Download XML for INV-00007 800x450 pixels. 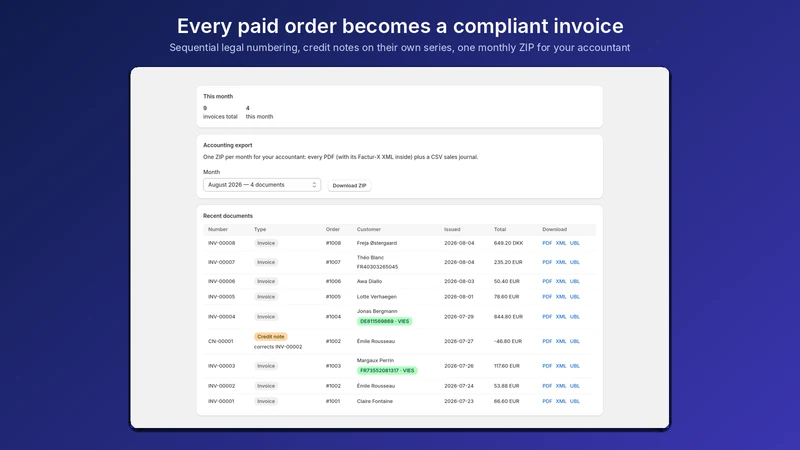(x=561, y=262)
